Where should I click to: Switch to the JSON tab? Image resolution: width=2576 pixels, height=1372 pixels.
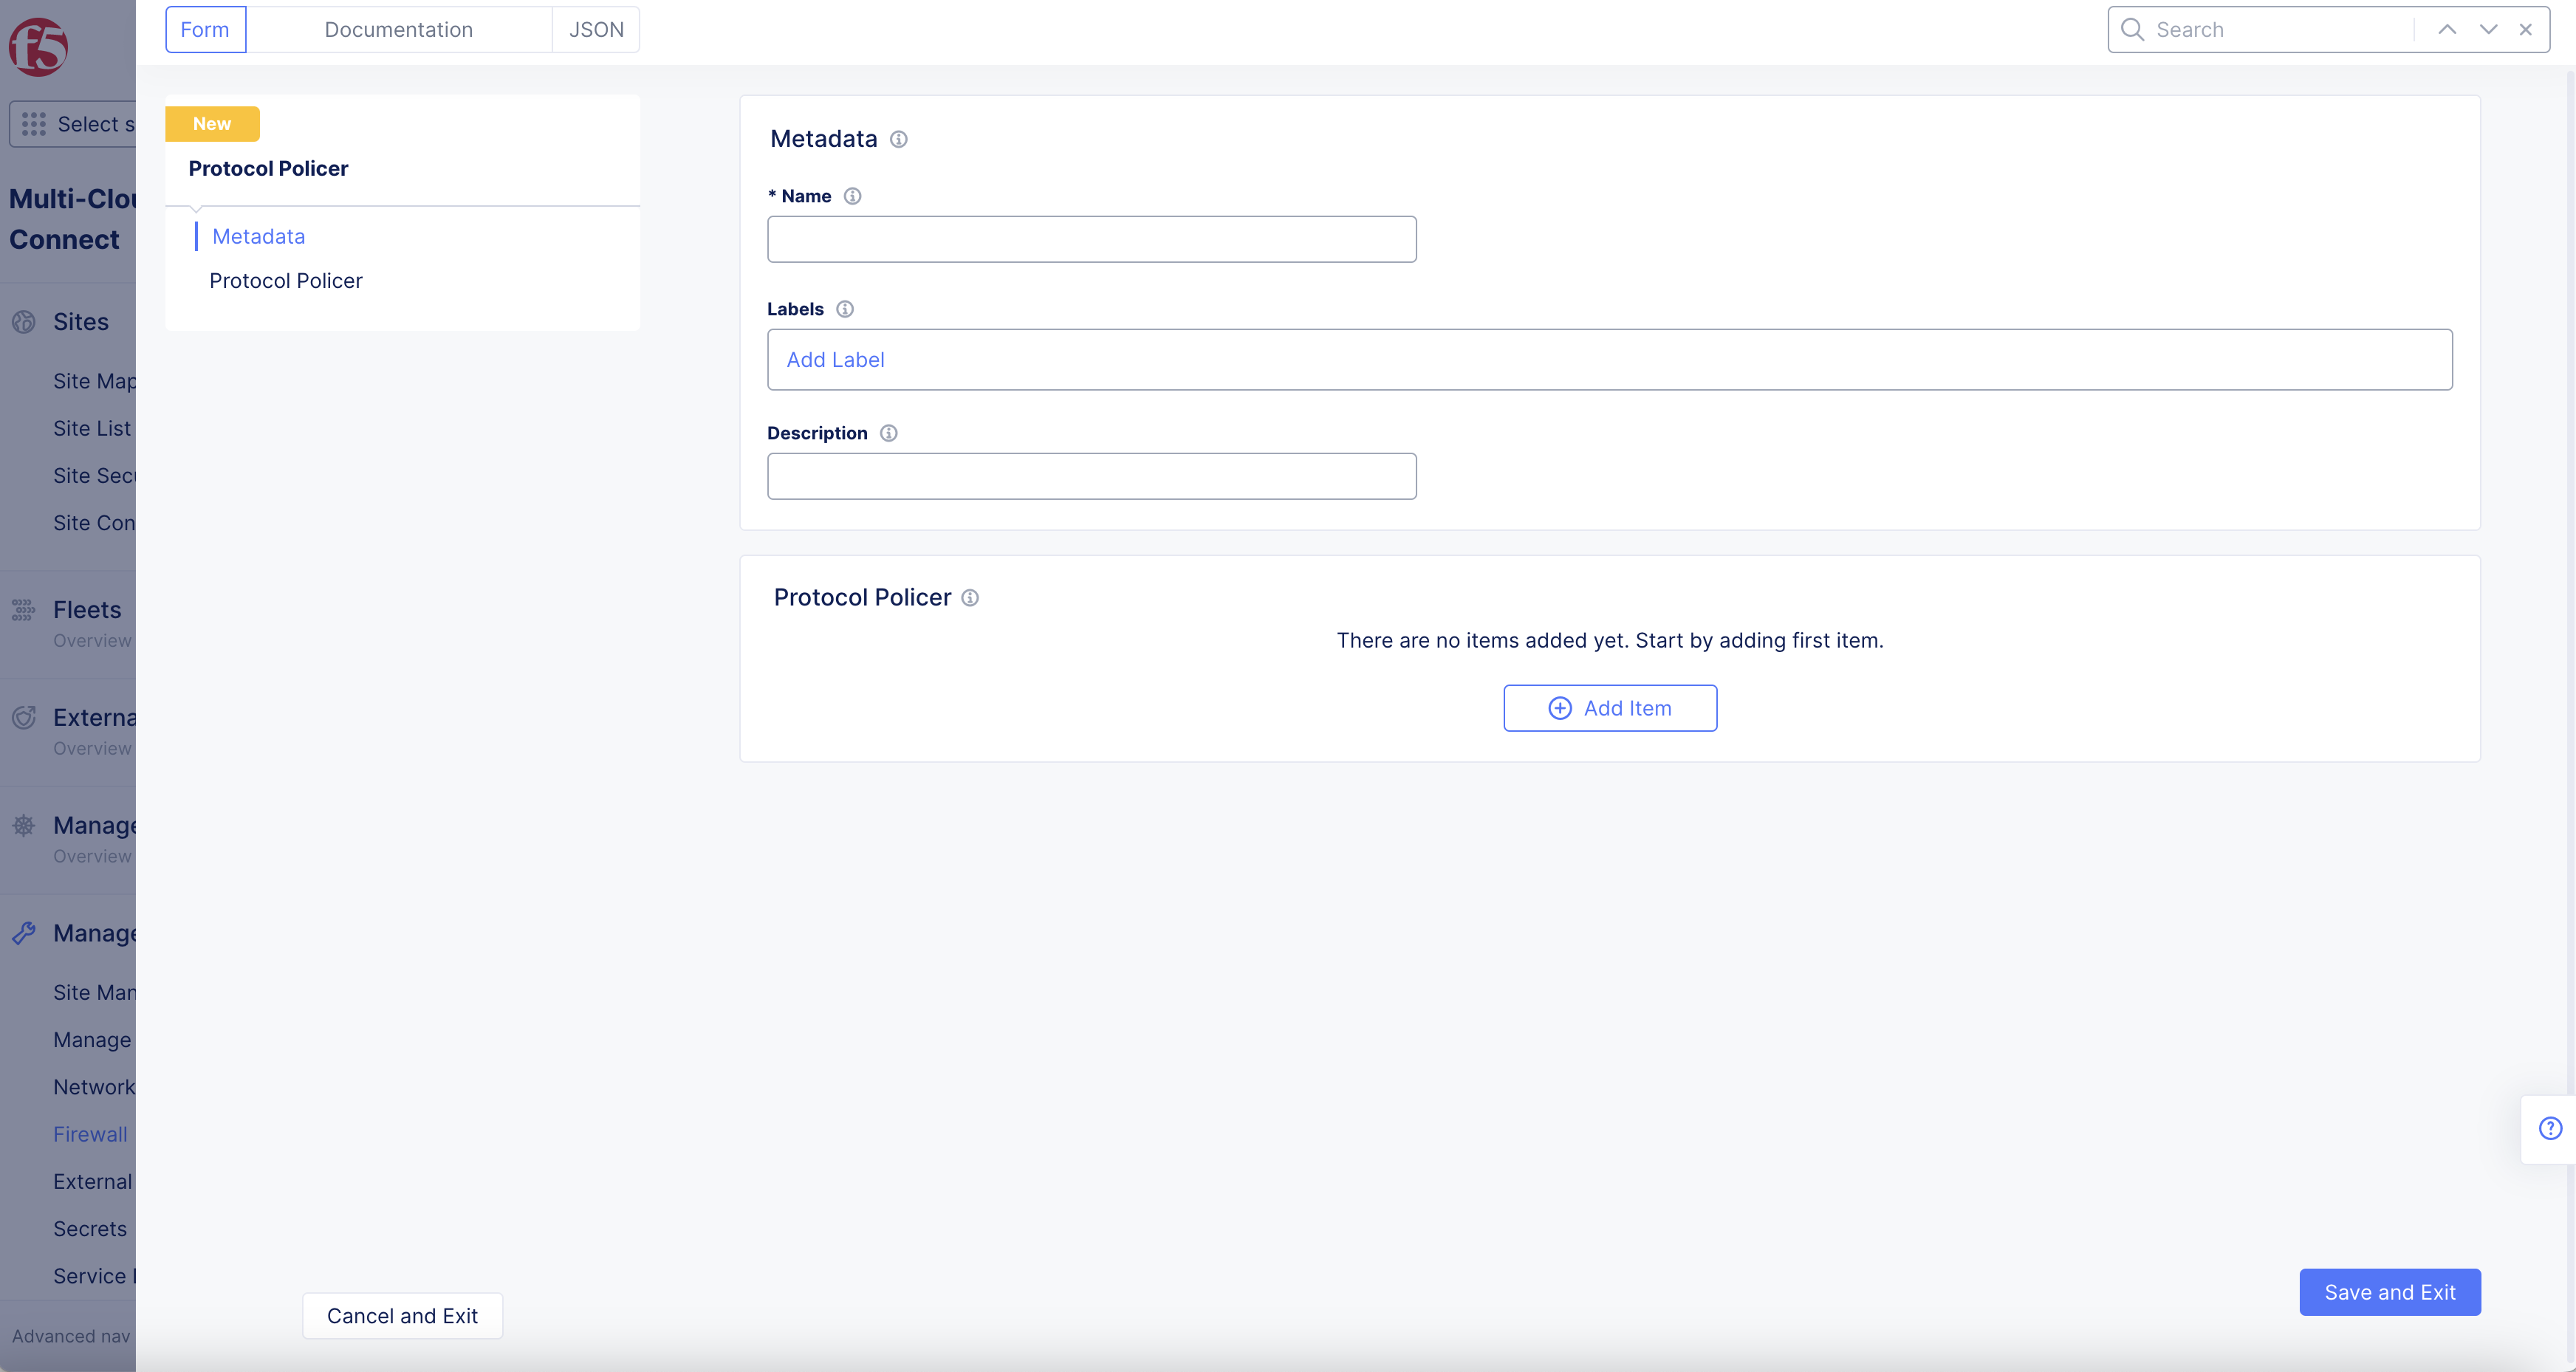tap(596, 29)
